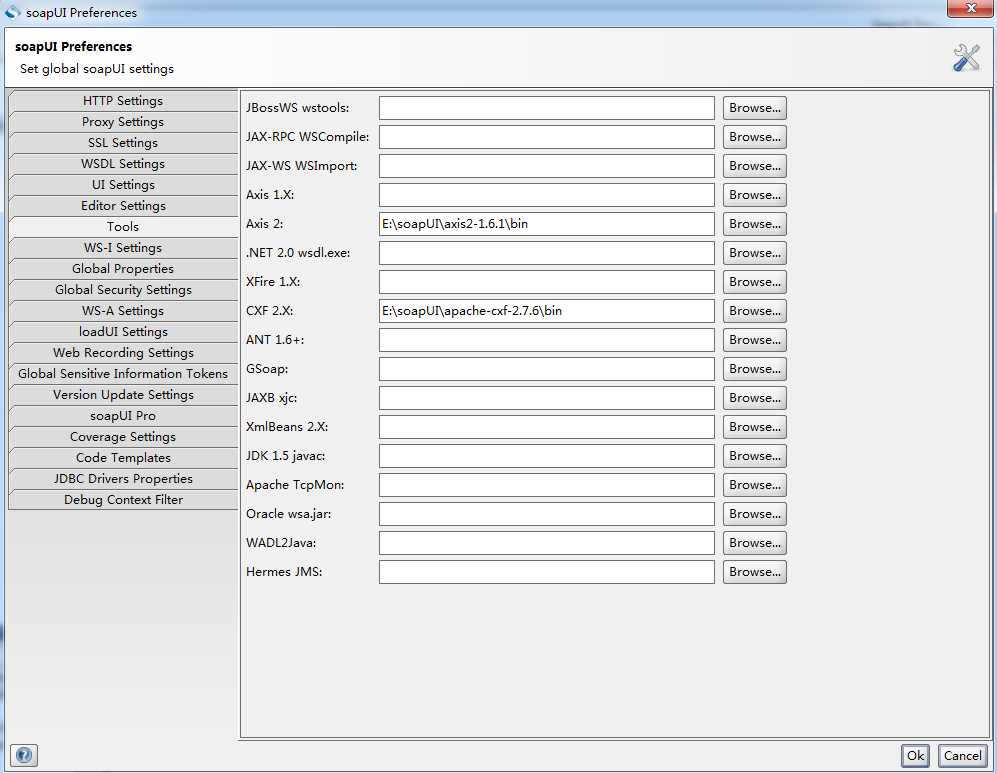
Task: Click the JAXB xjc input field
Action: point(547,398)
